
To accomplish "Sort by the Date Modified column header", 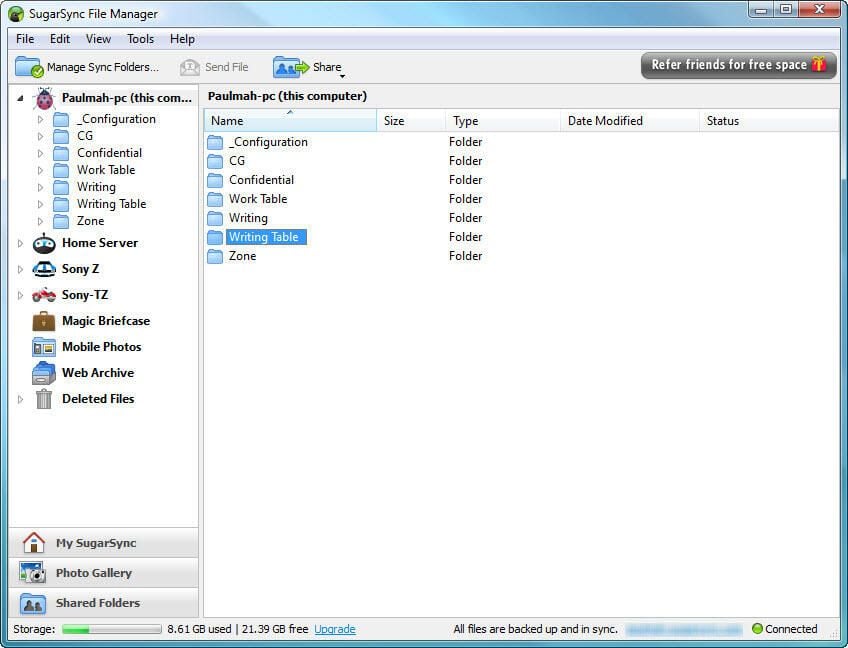I will (x=630, y=121).
